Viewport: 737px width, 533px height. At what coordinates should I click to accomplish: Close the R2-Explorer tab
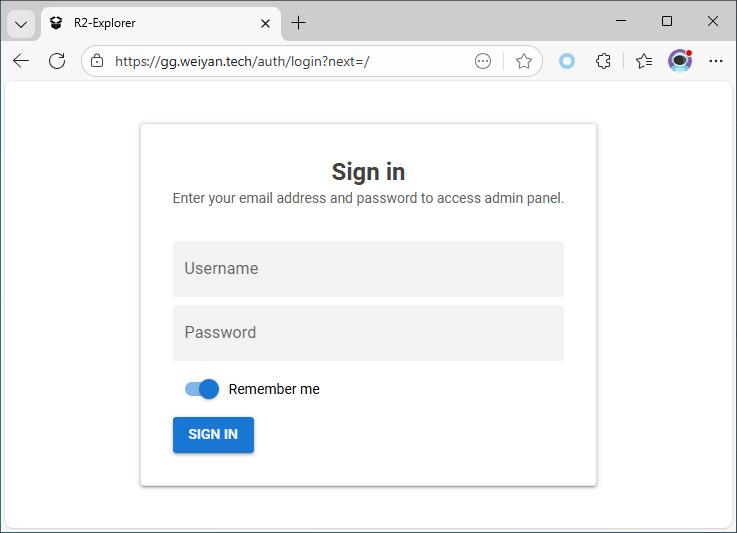coord(266,23)
